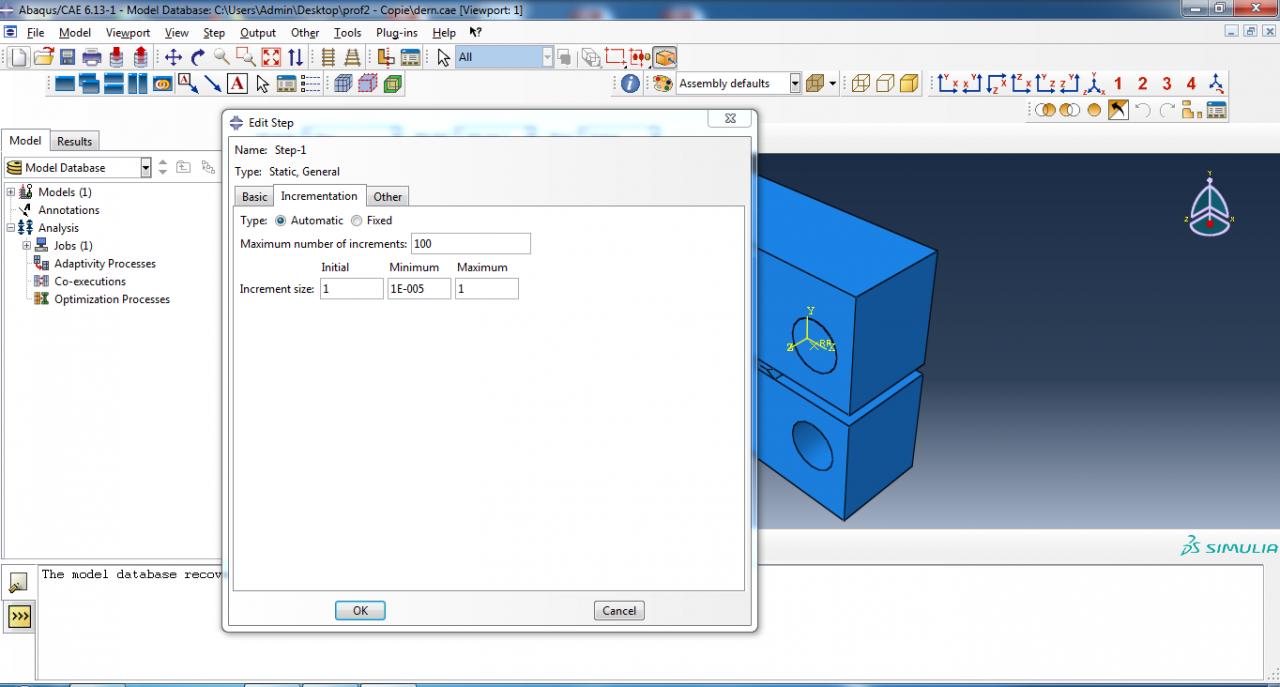Select the Rotate View tool
The image size is (1280, 687).
[198, 57]
